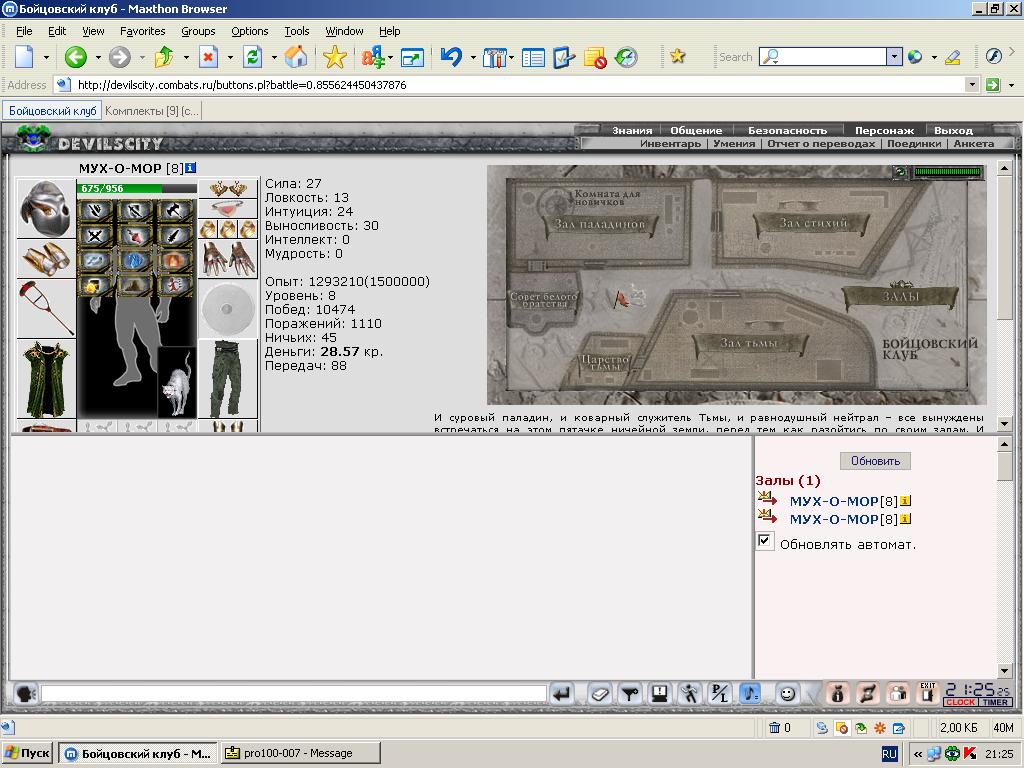Click the red X Stop button
The image size is (1024, 768).
[208, 57]
